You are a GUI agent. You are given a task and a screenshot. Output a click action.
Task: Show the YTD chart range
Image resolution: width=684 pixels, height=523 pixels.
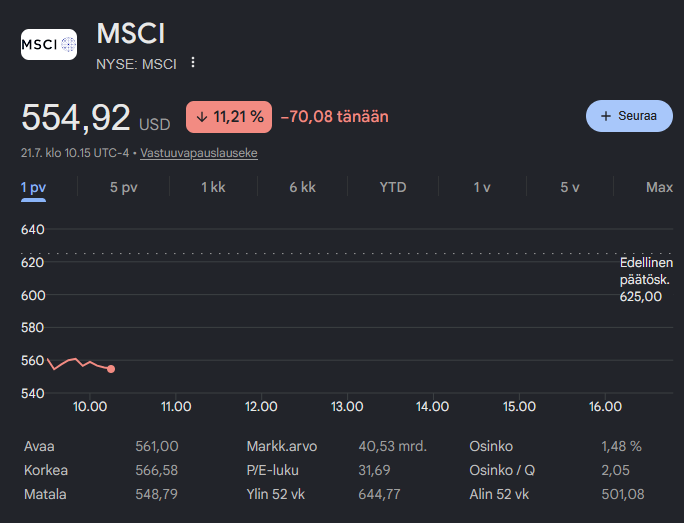pos(393,188)
